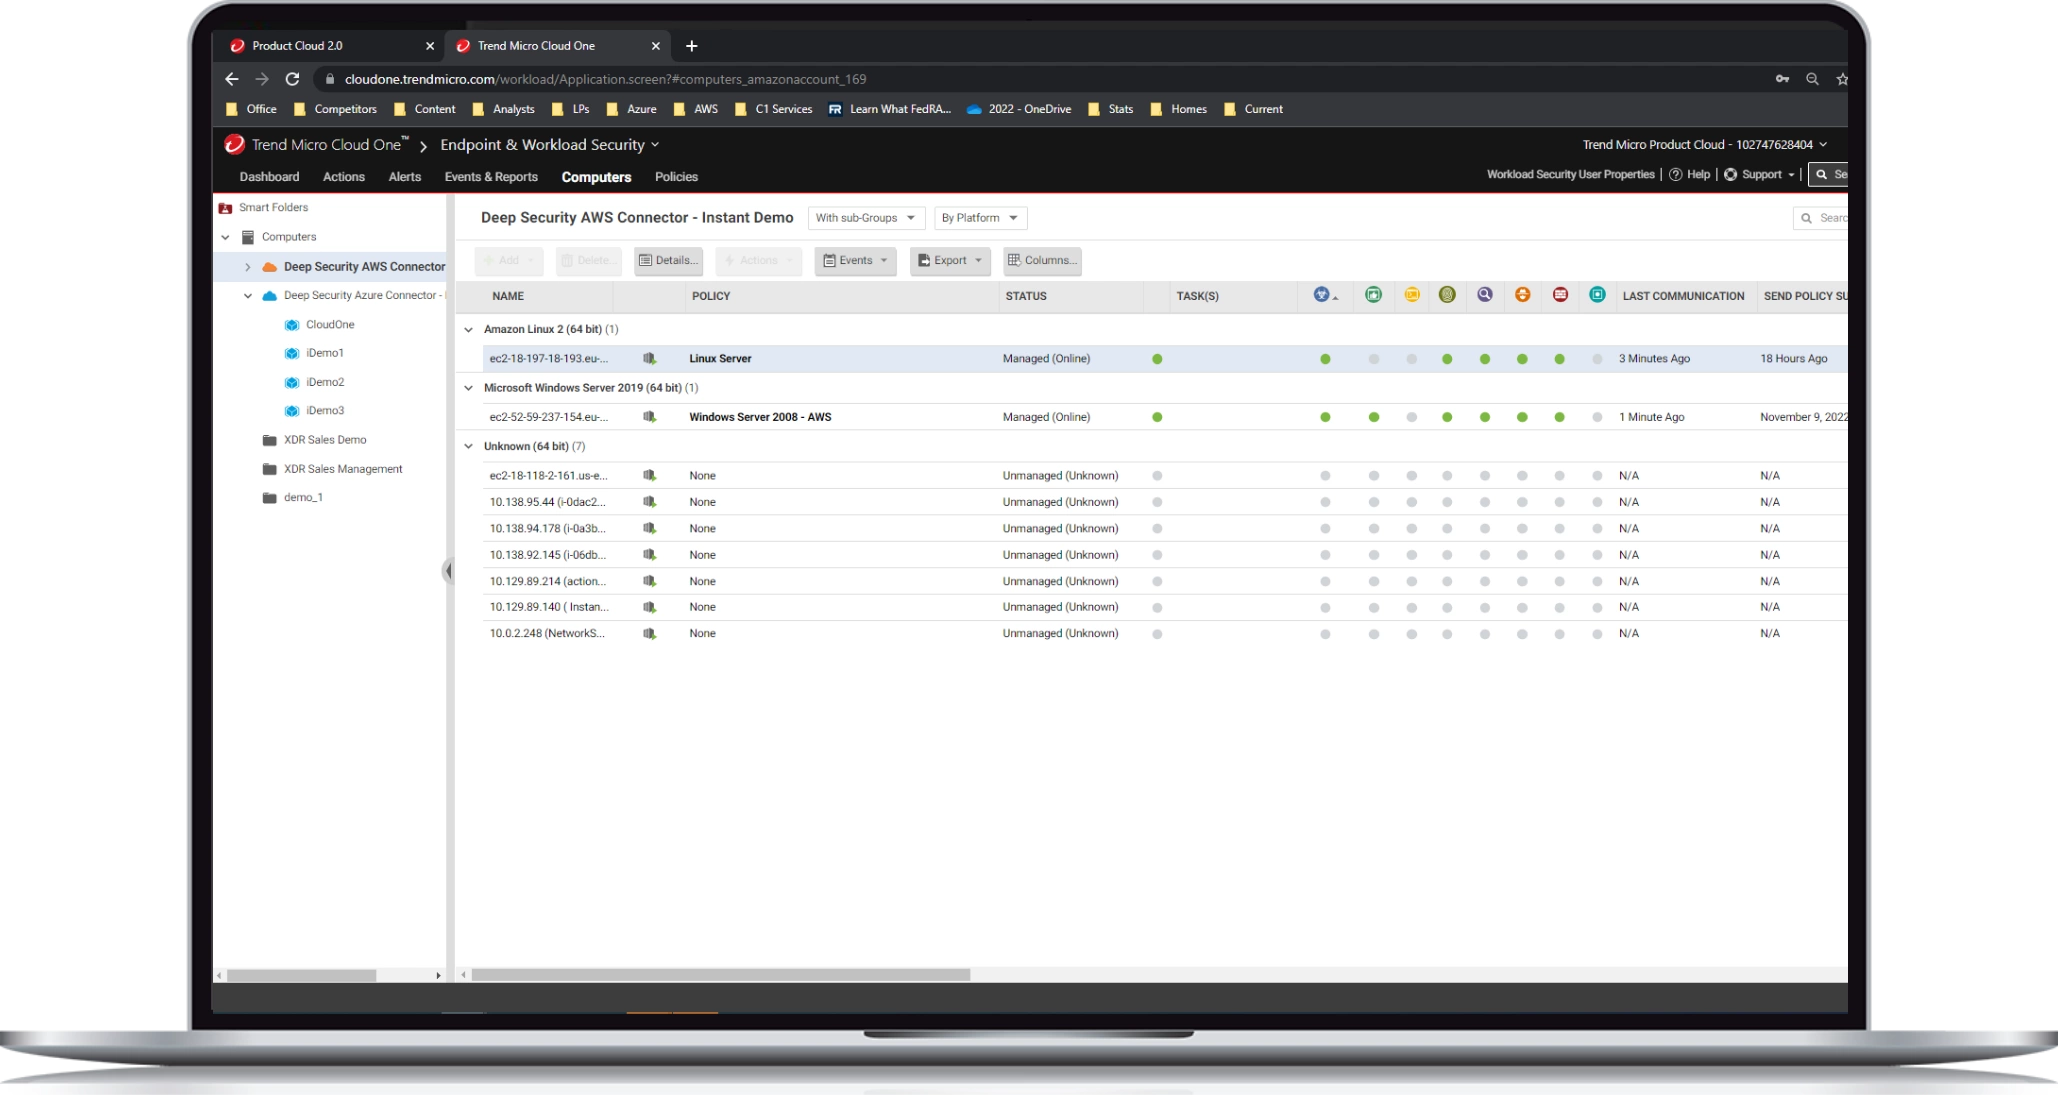Screen dimensions: 2058x1095
Task: Click the yellow monitor column header icon
Action: pyautogui.click(x=1412, y=295)
